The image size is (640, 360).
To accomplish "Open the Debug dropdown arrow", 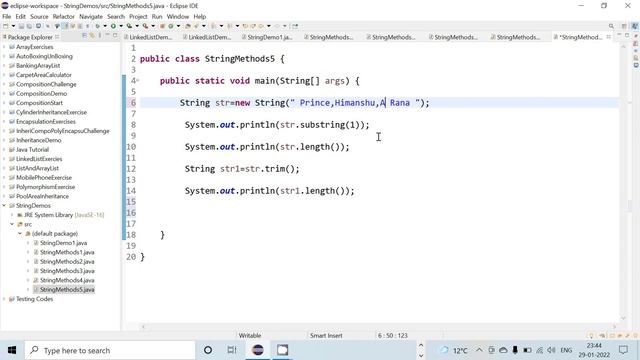I will pos(105,26).
